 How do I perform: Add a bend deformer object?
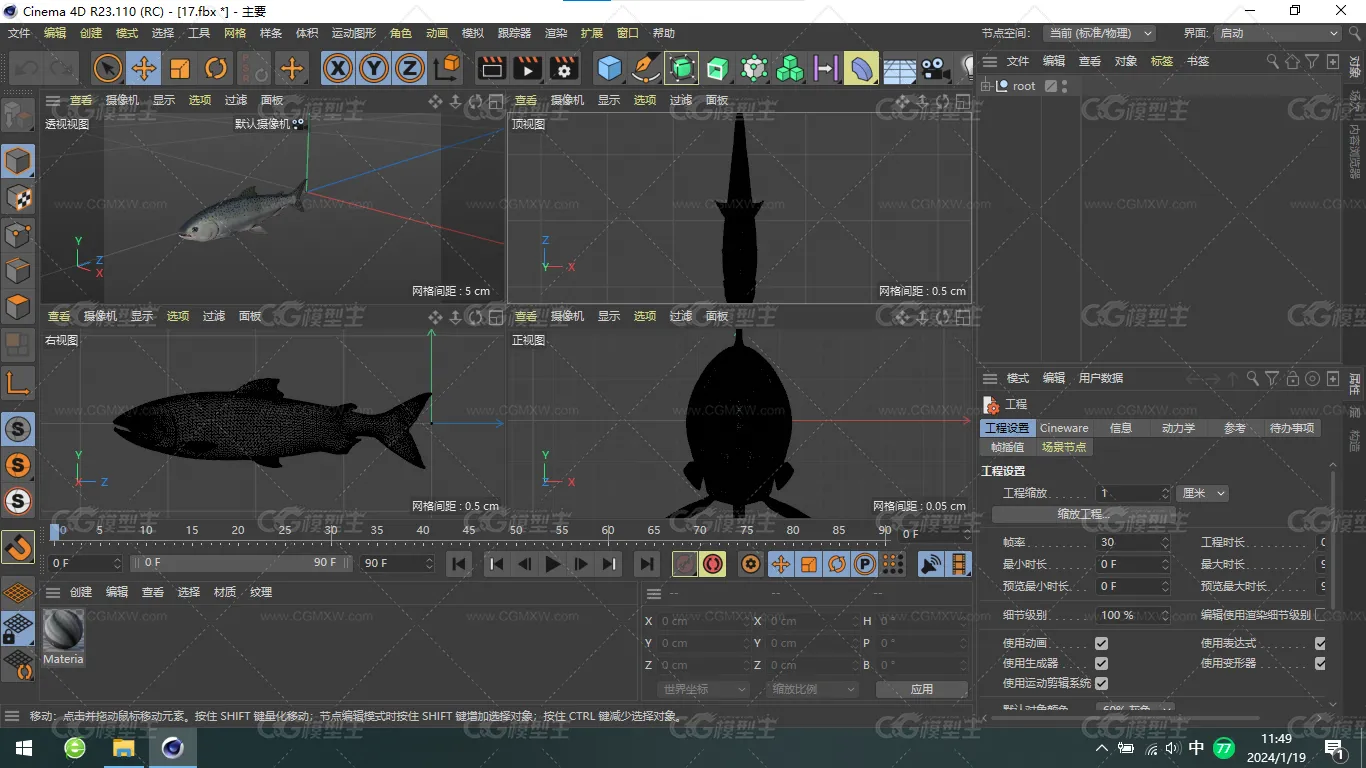click(x=861, y=68)
